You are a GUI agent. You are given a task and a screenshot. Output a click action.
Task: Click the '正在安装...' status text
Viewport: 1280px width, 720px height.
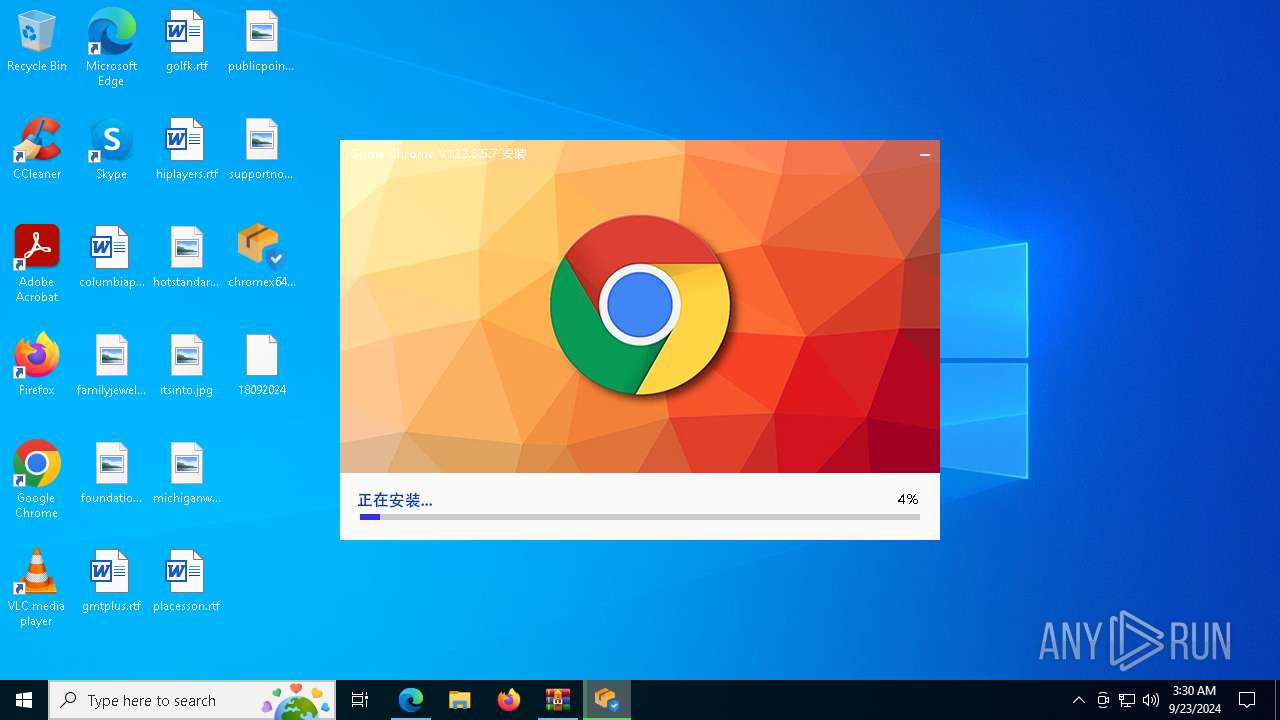coord(395,500)
